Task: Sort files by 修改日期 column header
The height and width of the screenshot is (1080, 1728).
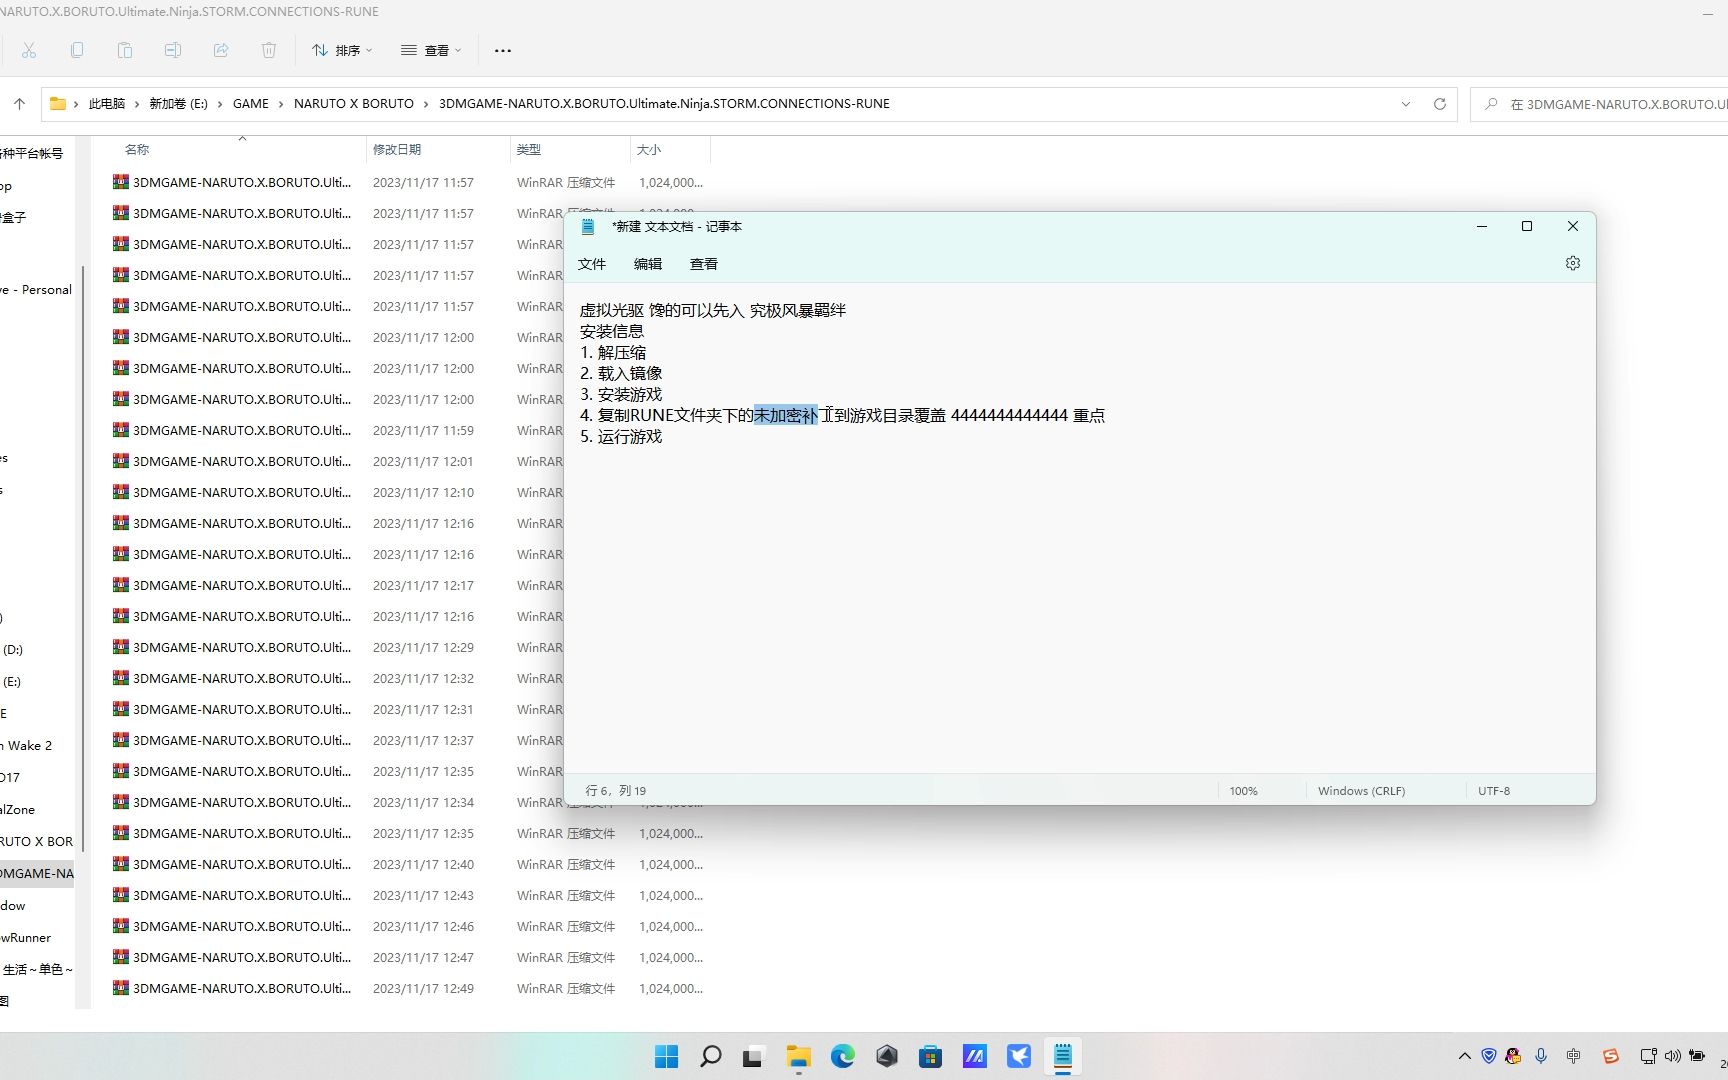Action: coord(397,149)
